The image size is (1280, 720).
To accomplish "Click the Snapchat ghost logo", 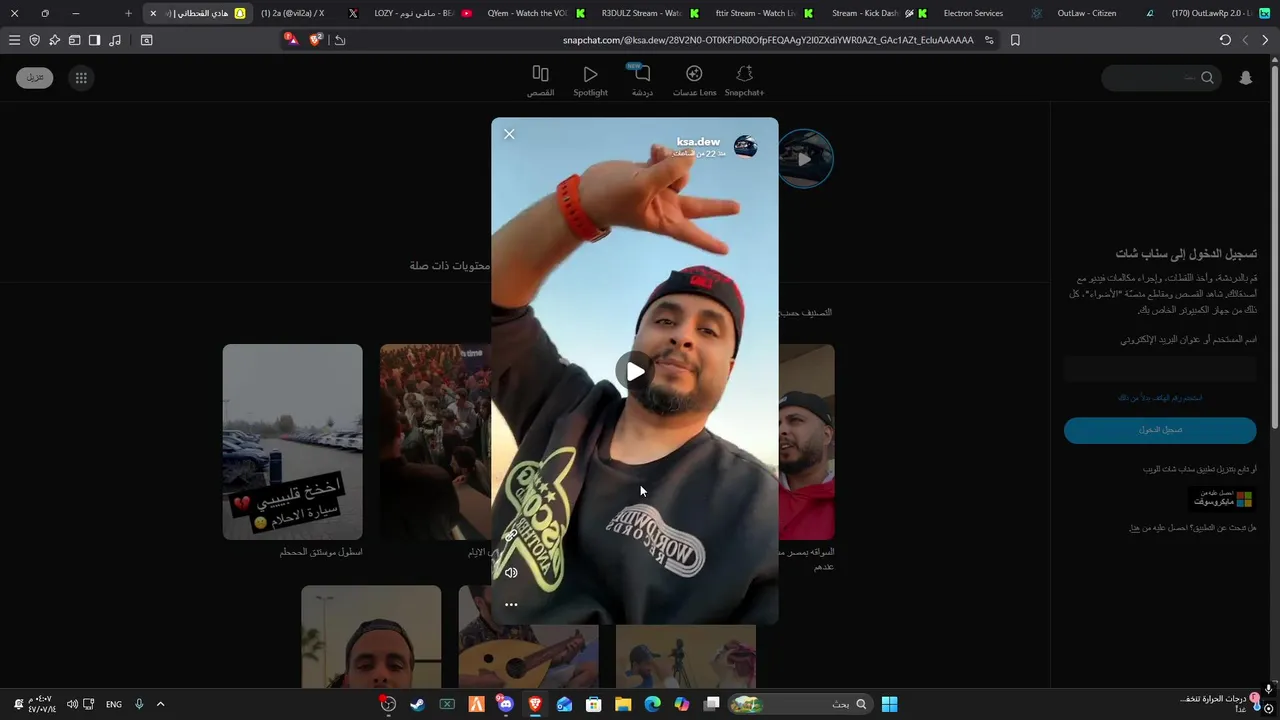I will click(x=1246, y=78).
